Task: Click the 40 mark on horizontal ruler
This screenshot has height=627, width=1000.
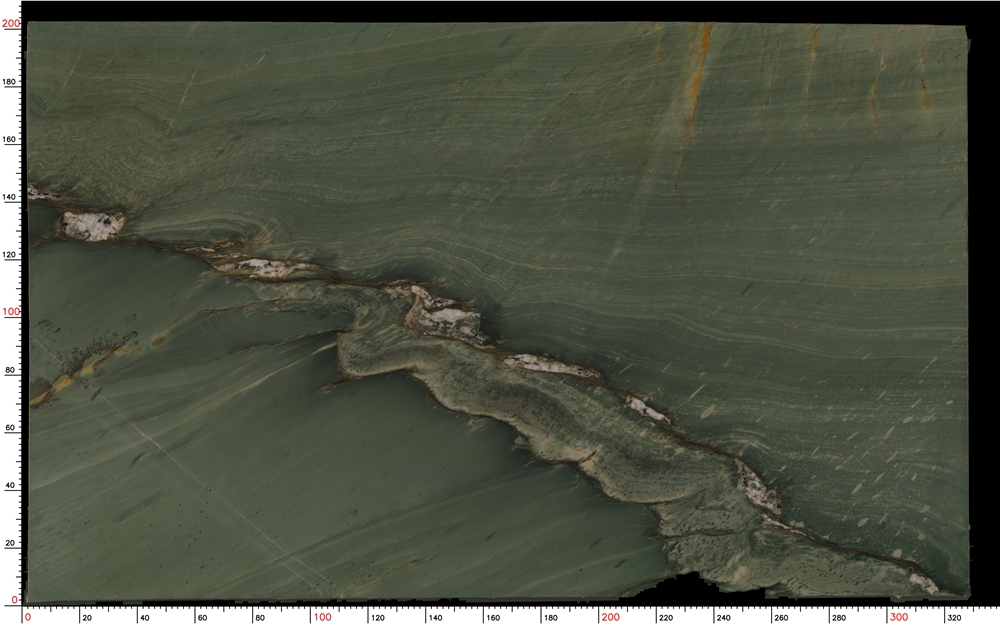Action: pos(143,618)
